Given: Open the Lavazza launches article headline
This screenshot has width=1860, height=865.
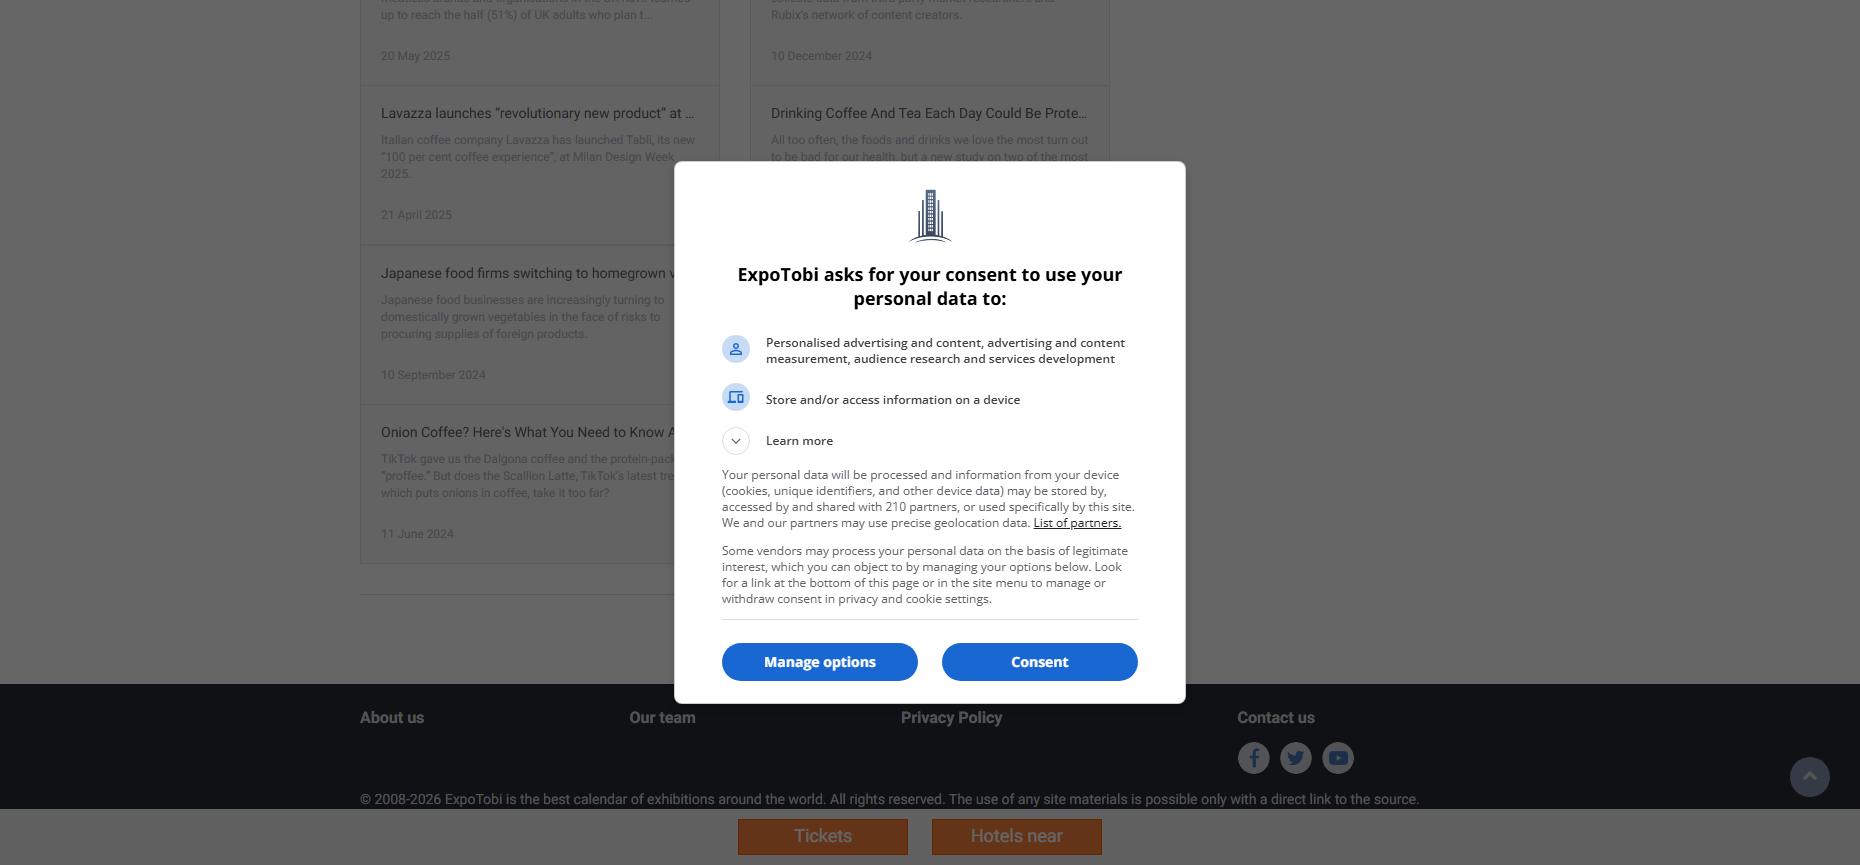Looking at the screenshot, I should pyautogui.click(x=538, y=114).
